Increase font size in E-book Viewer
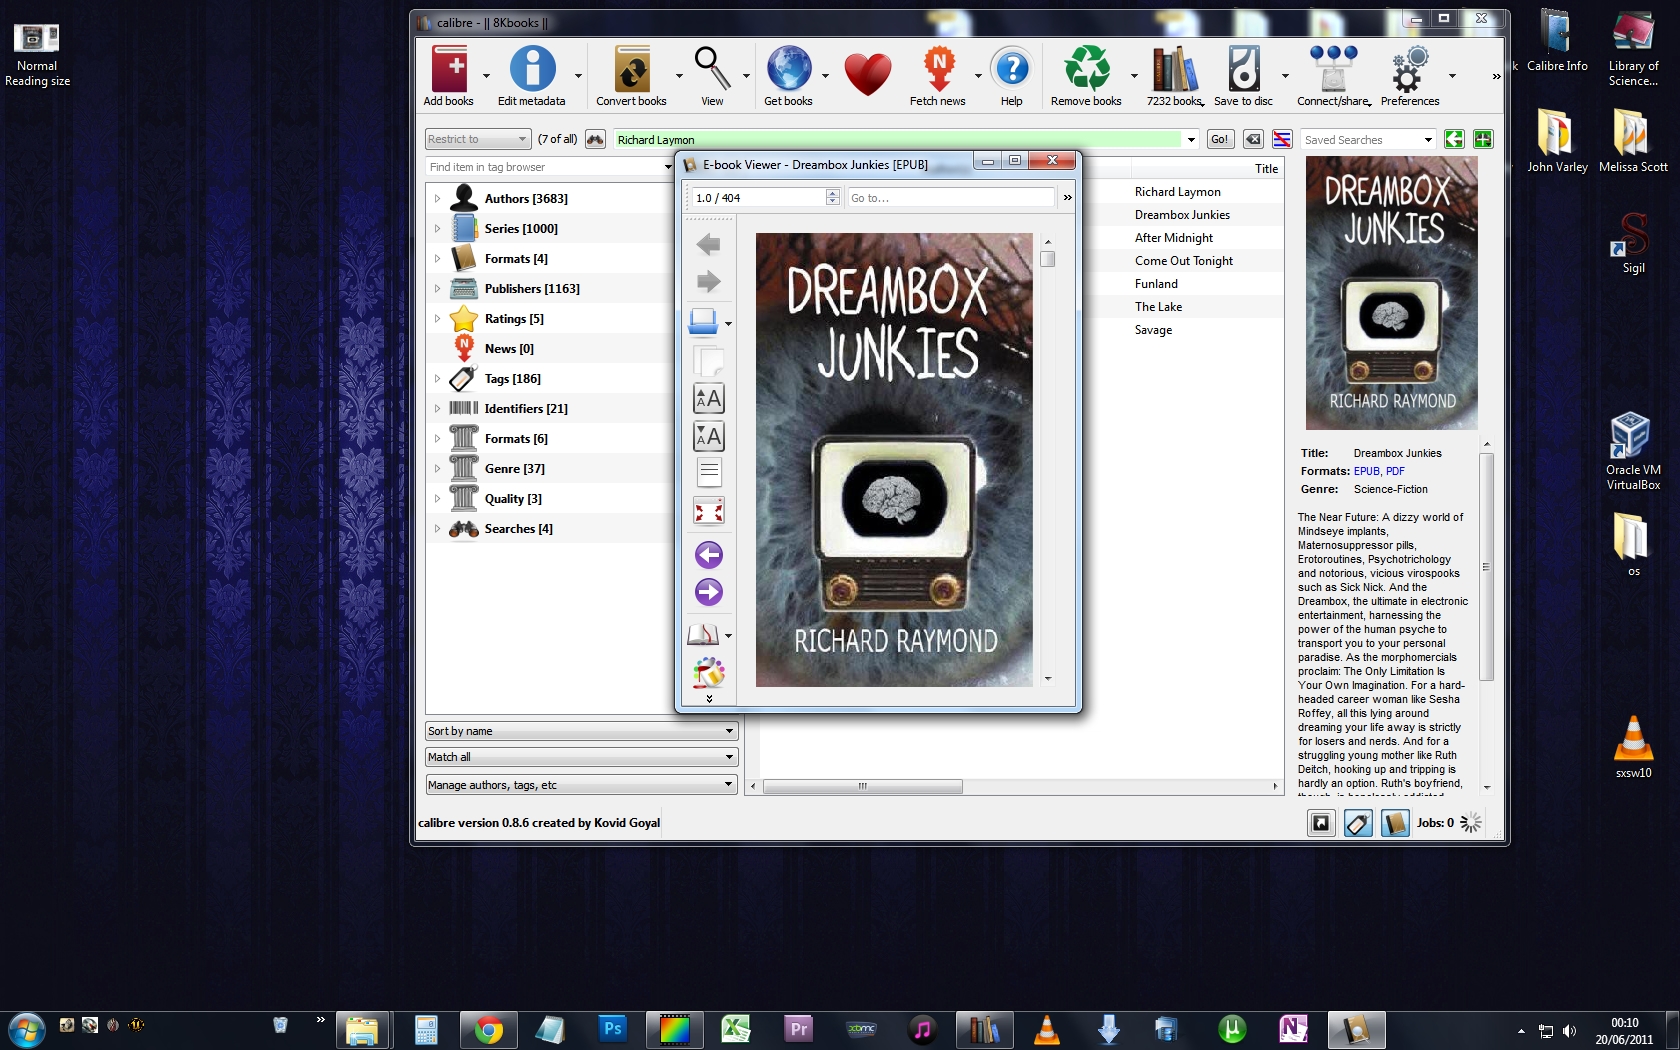1680x1050 pixels. pos(708,398)
